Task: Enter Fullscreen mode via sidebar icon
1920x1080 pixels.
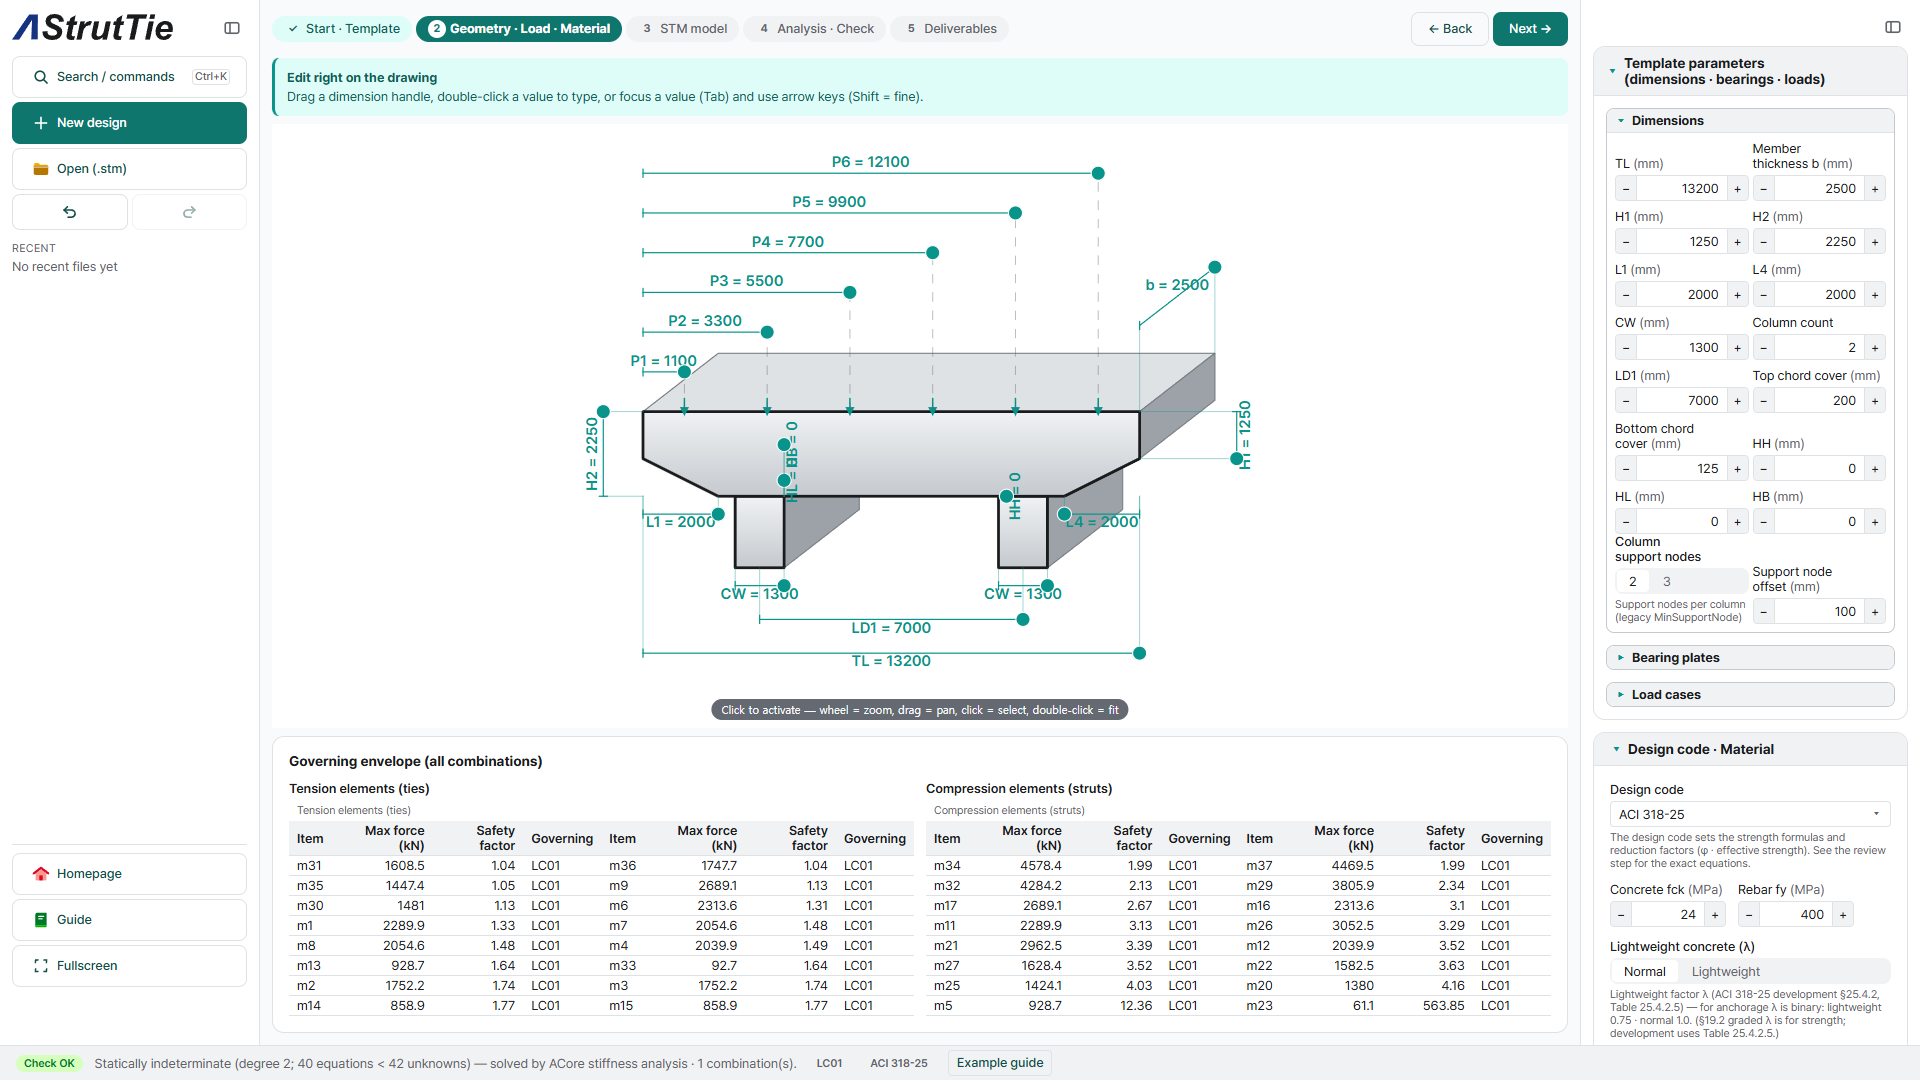Action: (x=41, y=966)
